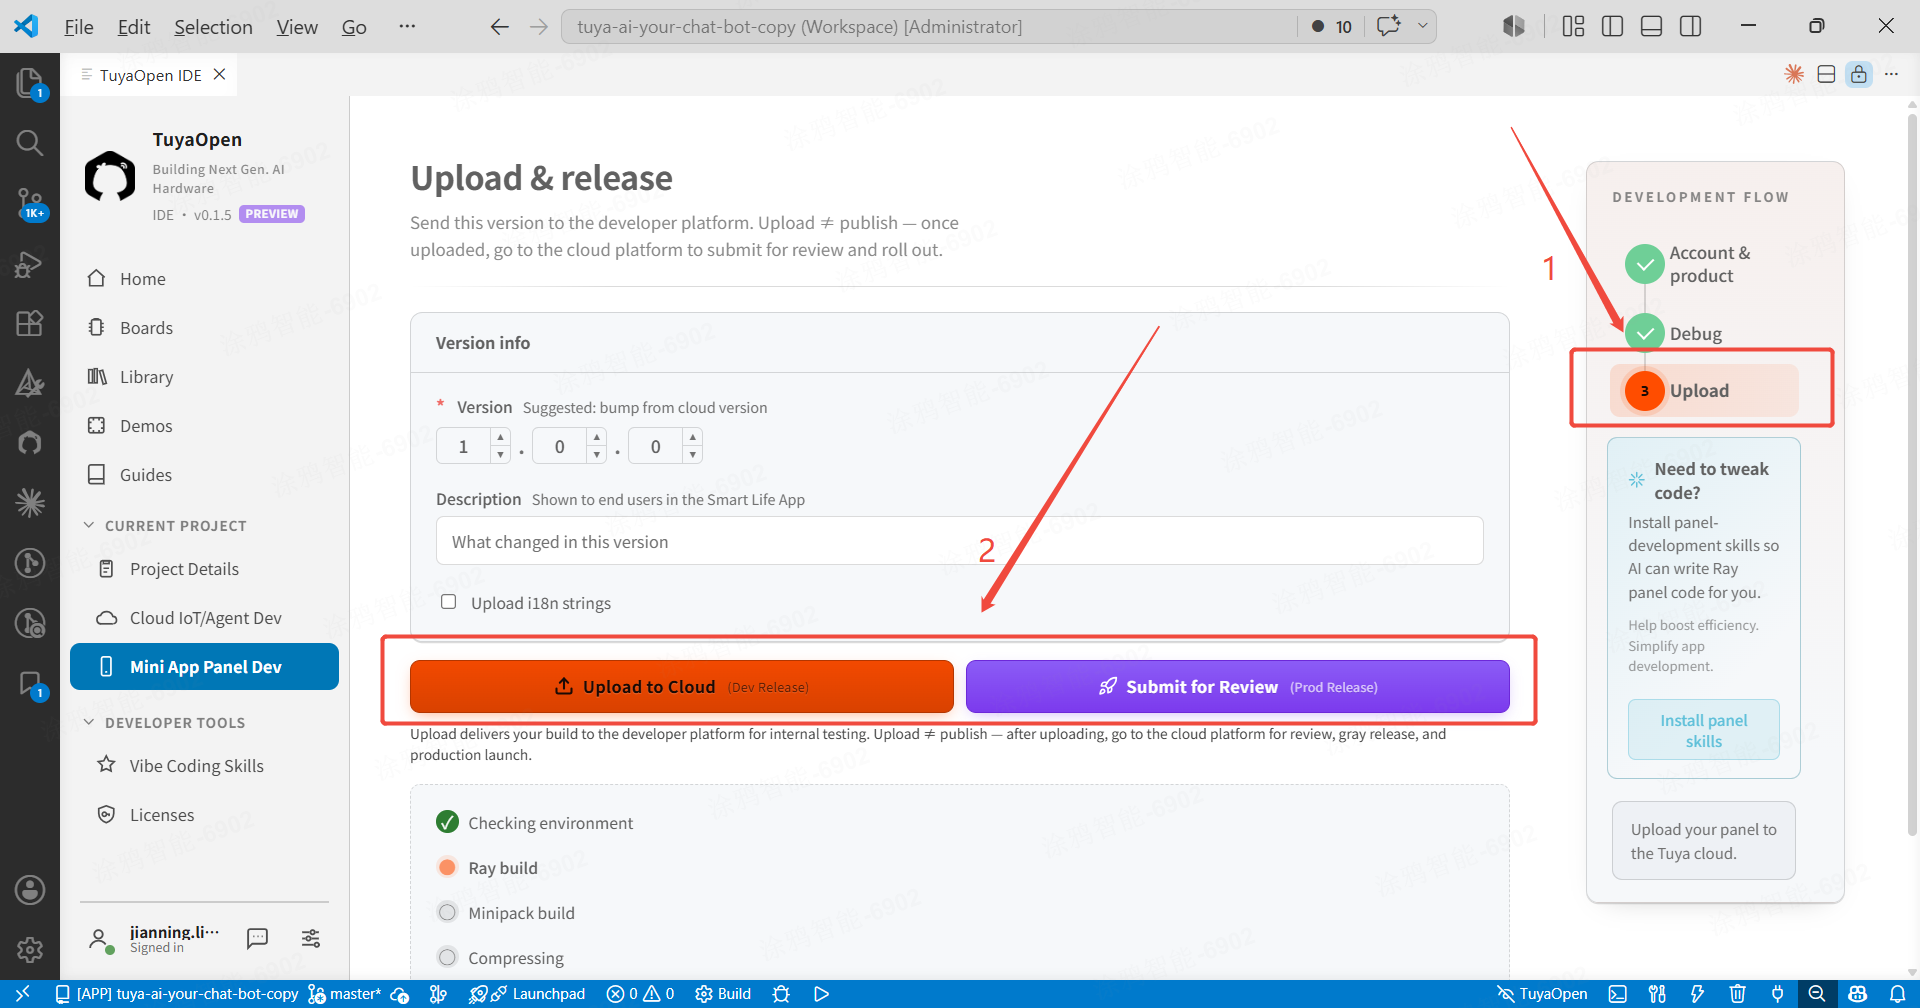Open the Selection menu
Image resolution: width=1920 pixels, height=1008 pixels.
click(213, 27)
